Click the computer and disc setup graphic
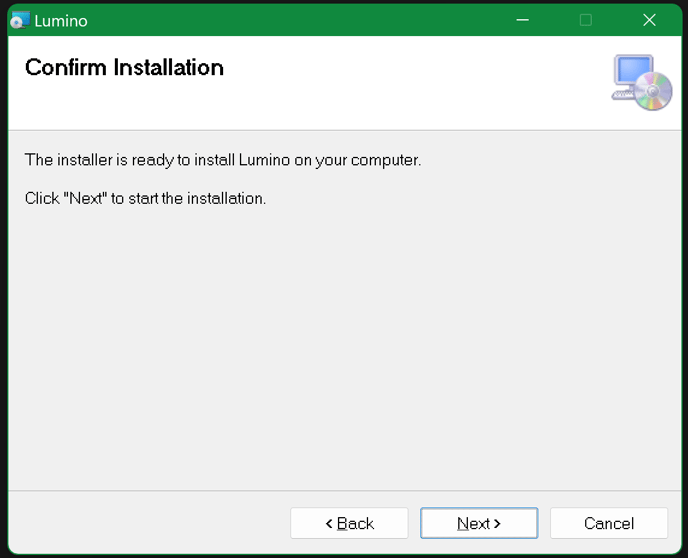688x558 pixels. [x=642, y=82]
